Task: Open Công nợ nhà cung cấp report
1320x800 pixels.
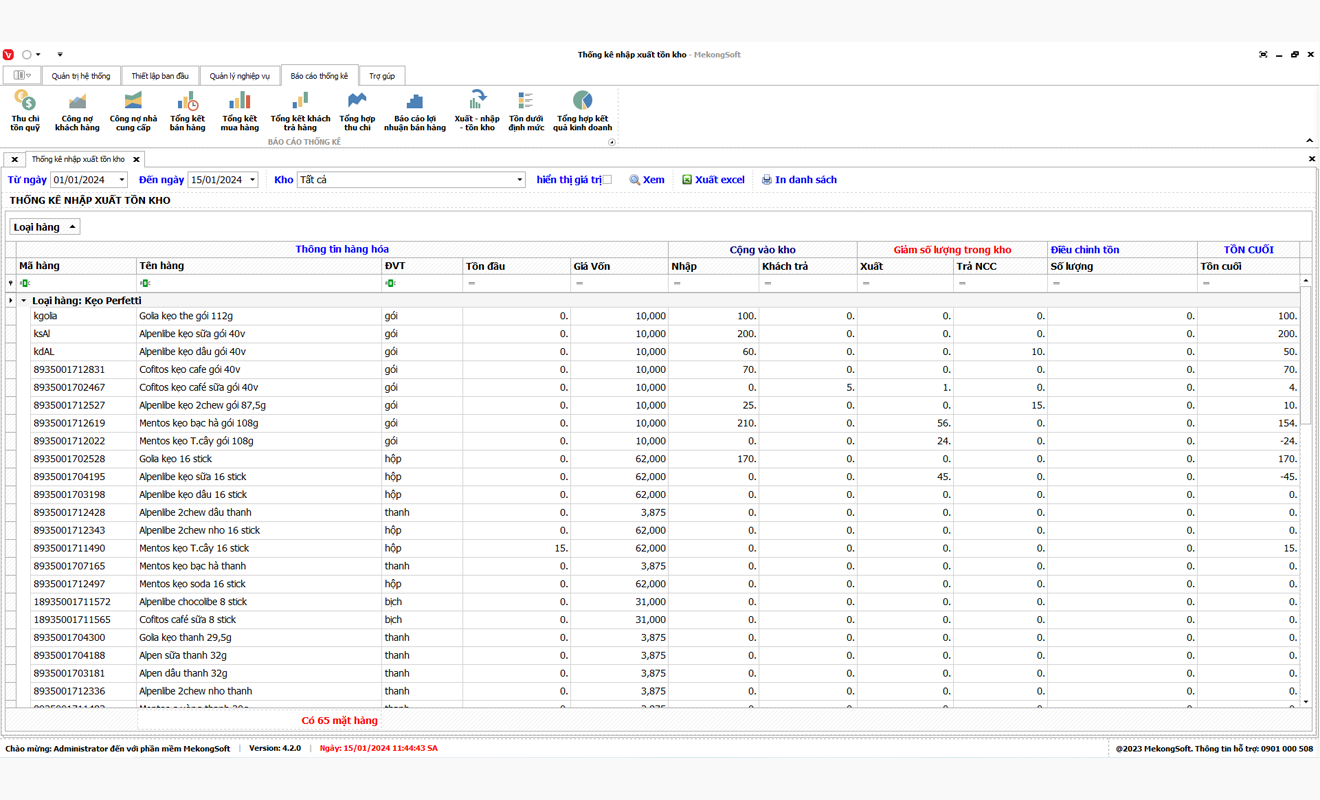Action: coord(133,111)
